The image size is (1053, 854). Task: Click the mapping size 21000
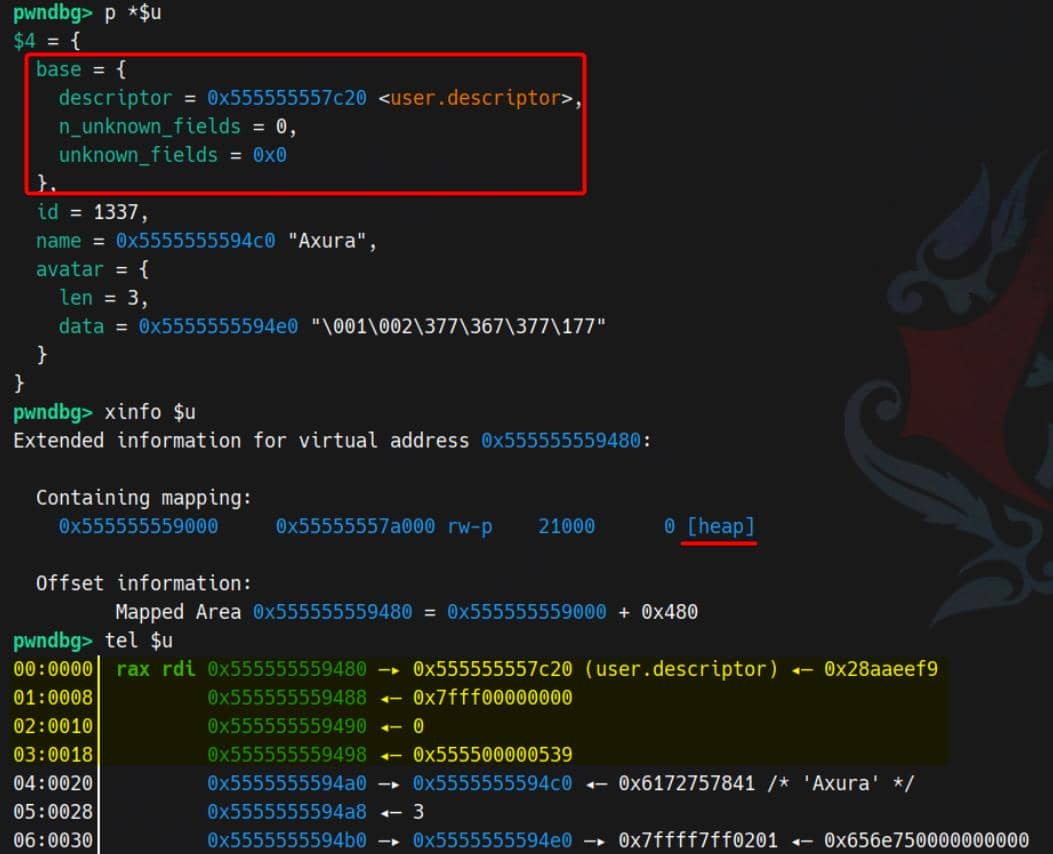566,526
